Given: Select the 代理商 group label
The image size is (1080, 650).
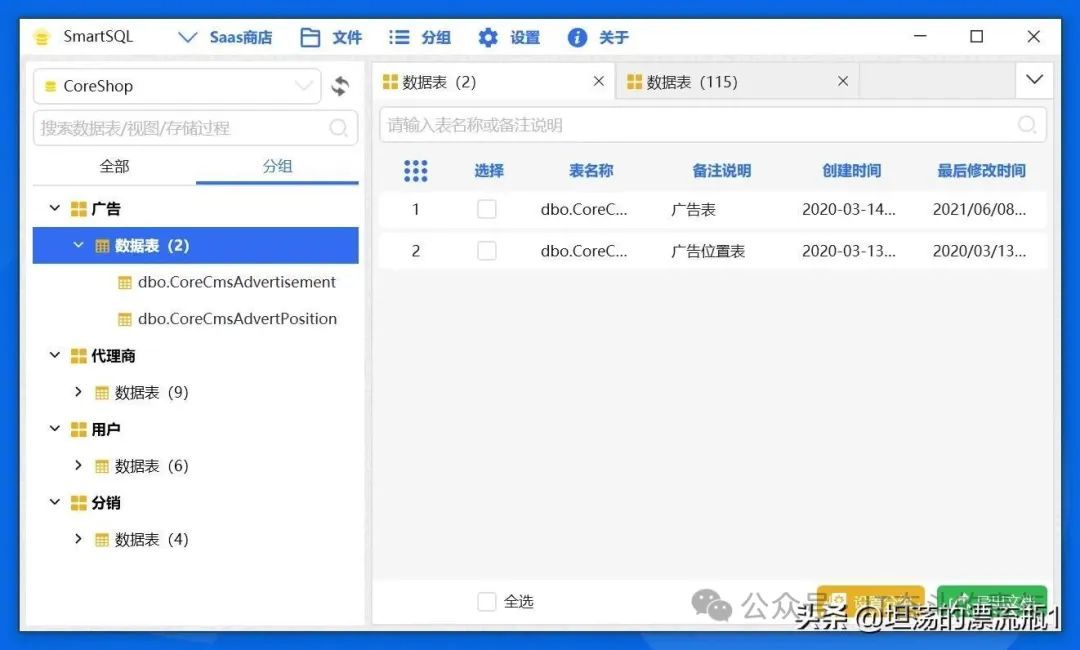Looking at the screenshot, I should click(113, 356).
